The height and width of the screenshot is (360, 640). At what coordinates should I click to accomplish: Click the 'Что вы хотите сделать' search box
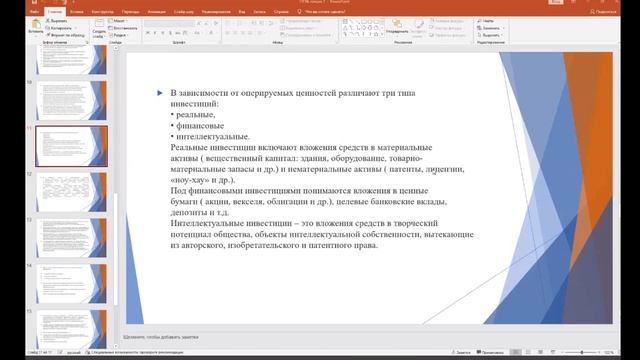(322, 12)
